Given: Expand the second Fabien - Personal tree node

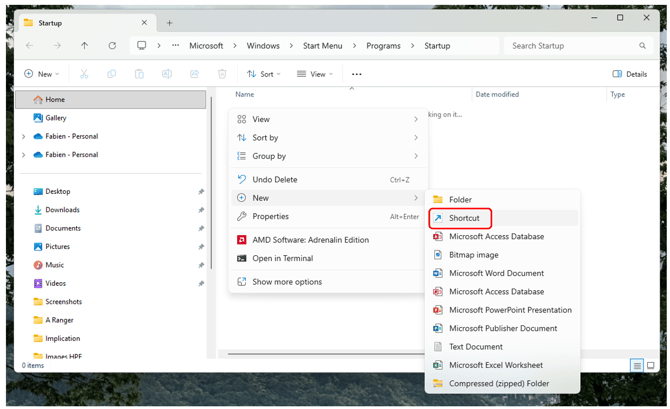Looking at the screenshot, I should (x=24, y=155).
